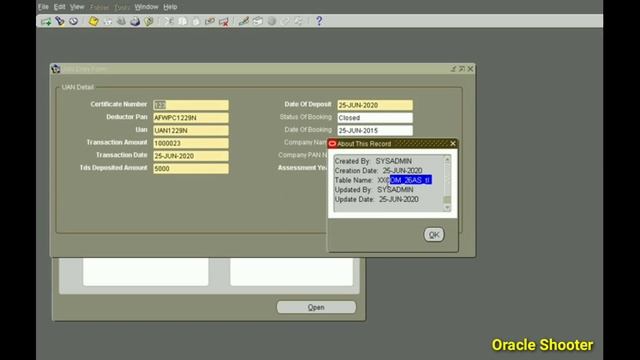
Task: Open the Window menu
Action: pos(146,7)
